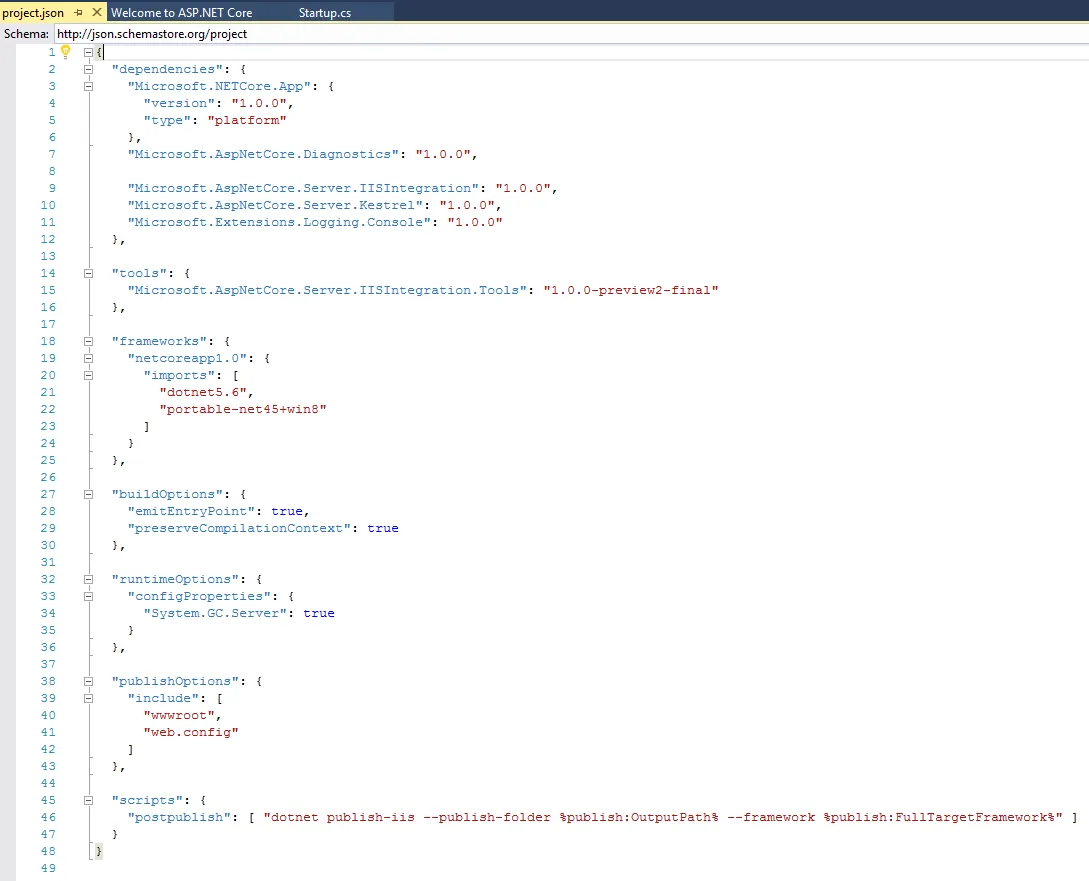Click the "System.GC.Server" key
1089x881 pixels.
pyautogui.click(x=215, y=613)
